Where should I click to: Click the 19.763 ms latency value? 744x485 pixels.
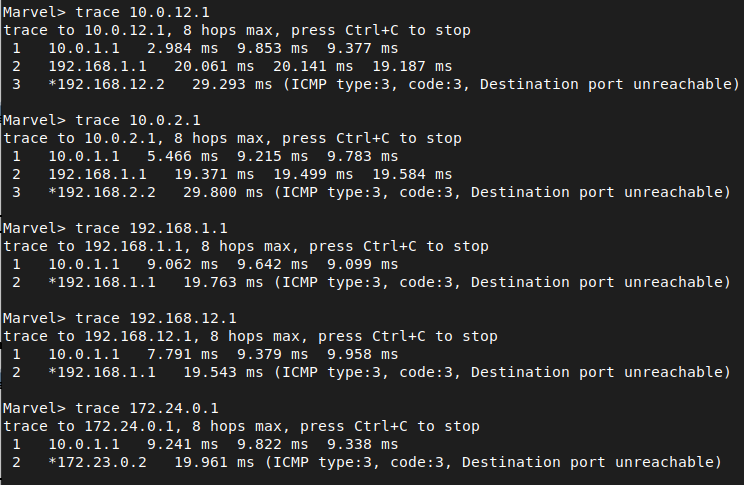(x=223, y=282)
